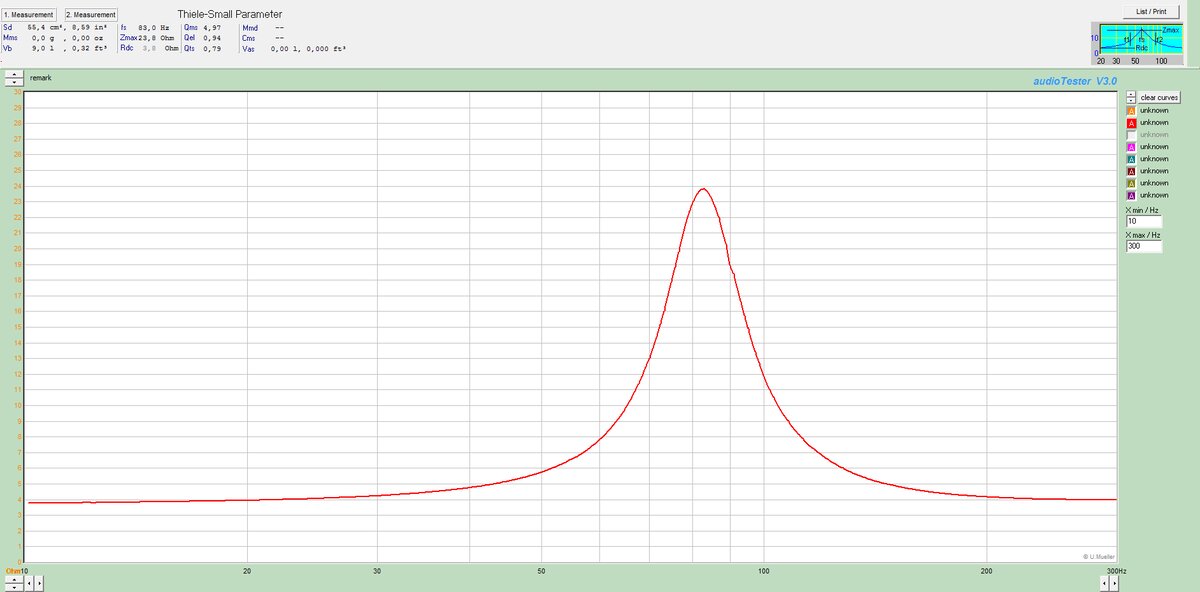Select the dark maroon curve A icon
This screenshot has height=592, width=1200.
[1132, 171]
